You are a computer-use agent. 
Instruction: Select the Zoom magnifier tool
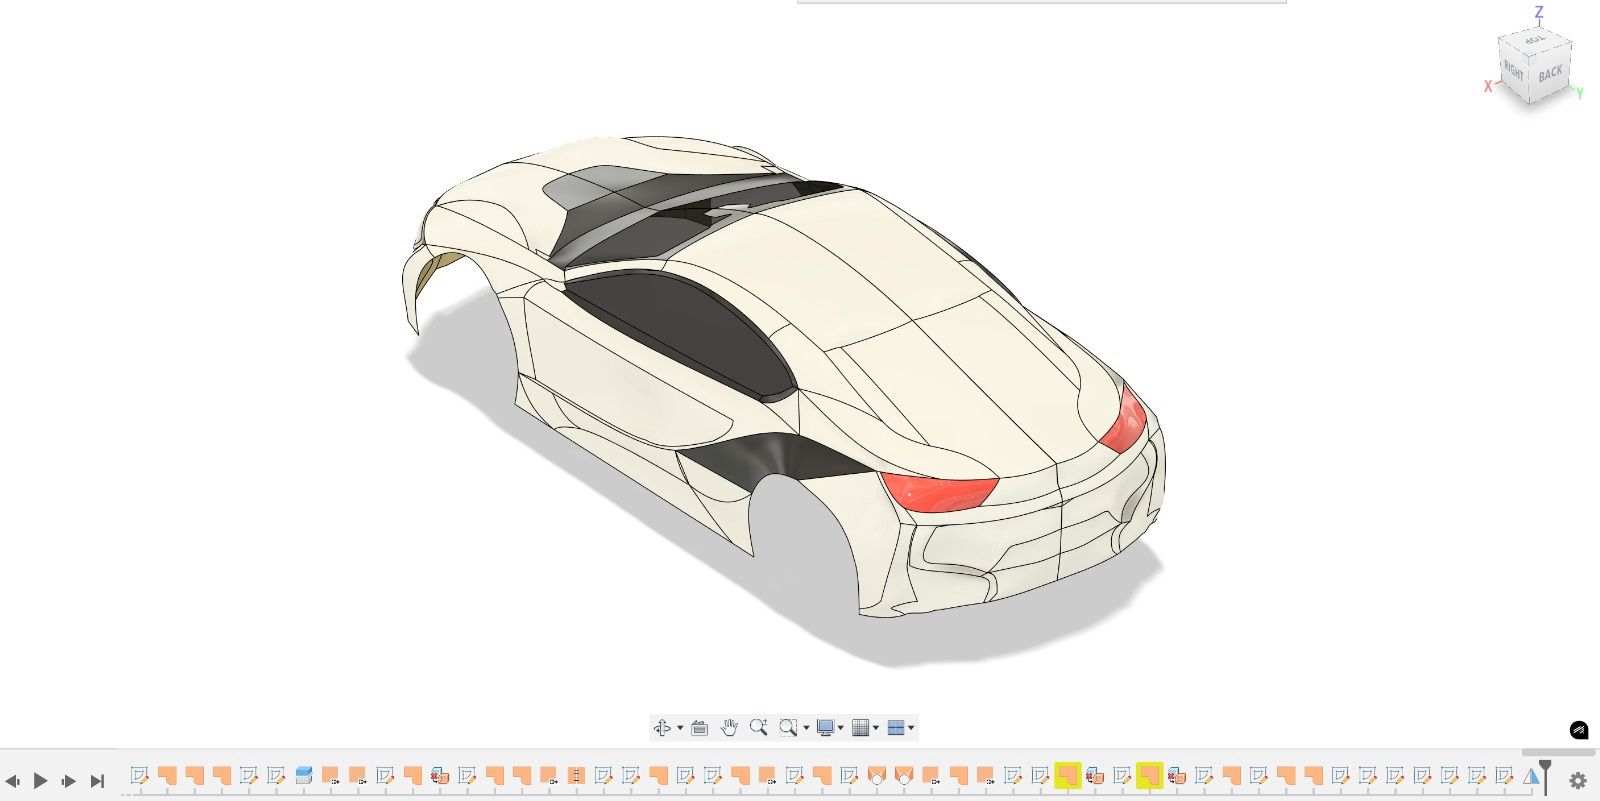pyautogui.click(x=758, y=728)
